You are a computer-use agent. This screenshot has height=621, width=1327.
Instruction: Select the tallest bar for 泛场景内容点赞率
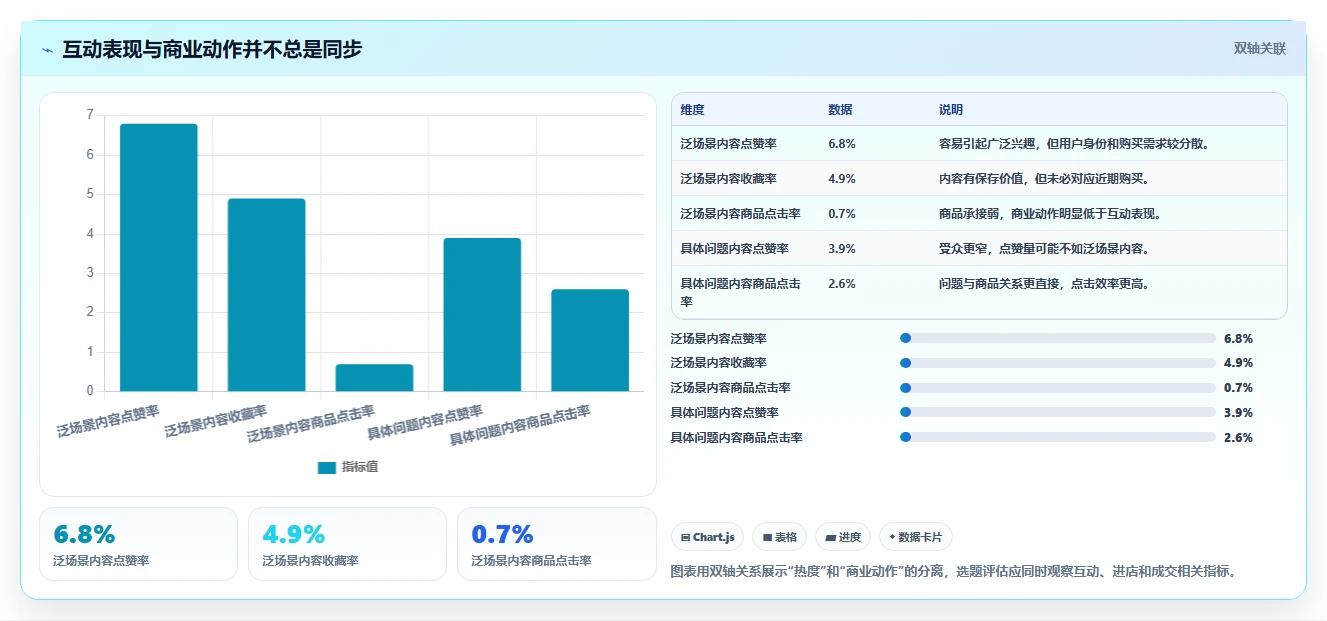159,257
